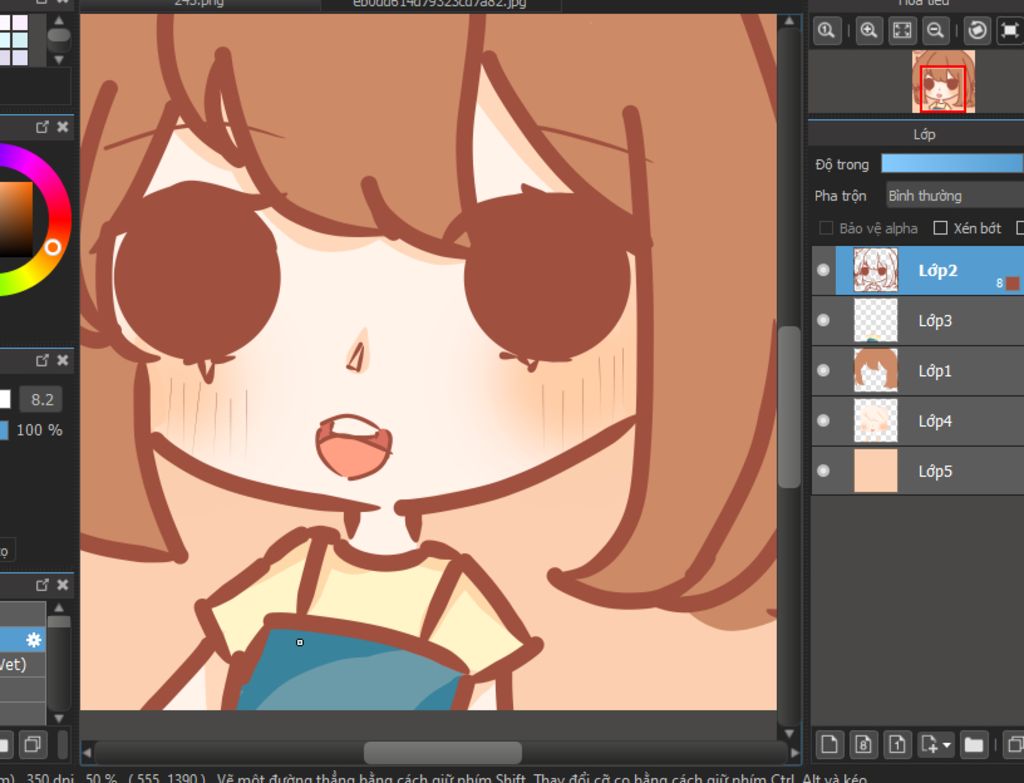Create a new 8-bit layer
The image size is (1024, 783).
pyautogui.click(x=863, y=744)
